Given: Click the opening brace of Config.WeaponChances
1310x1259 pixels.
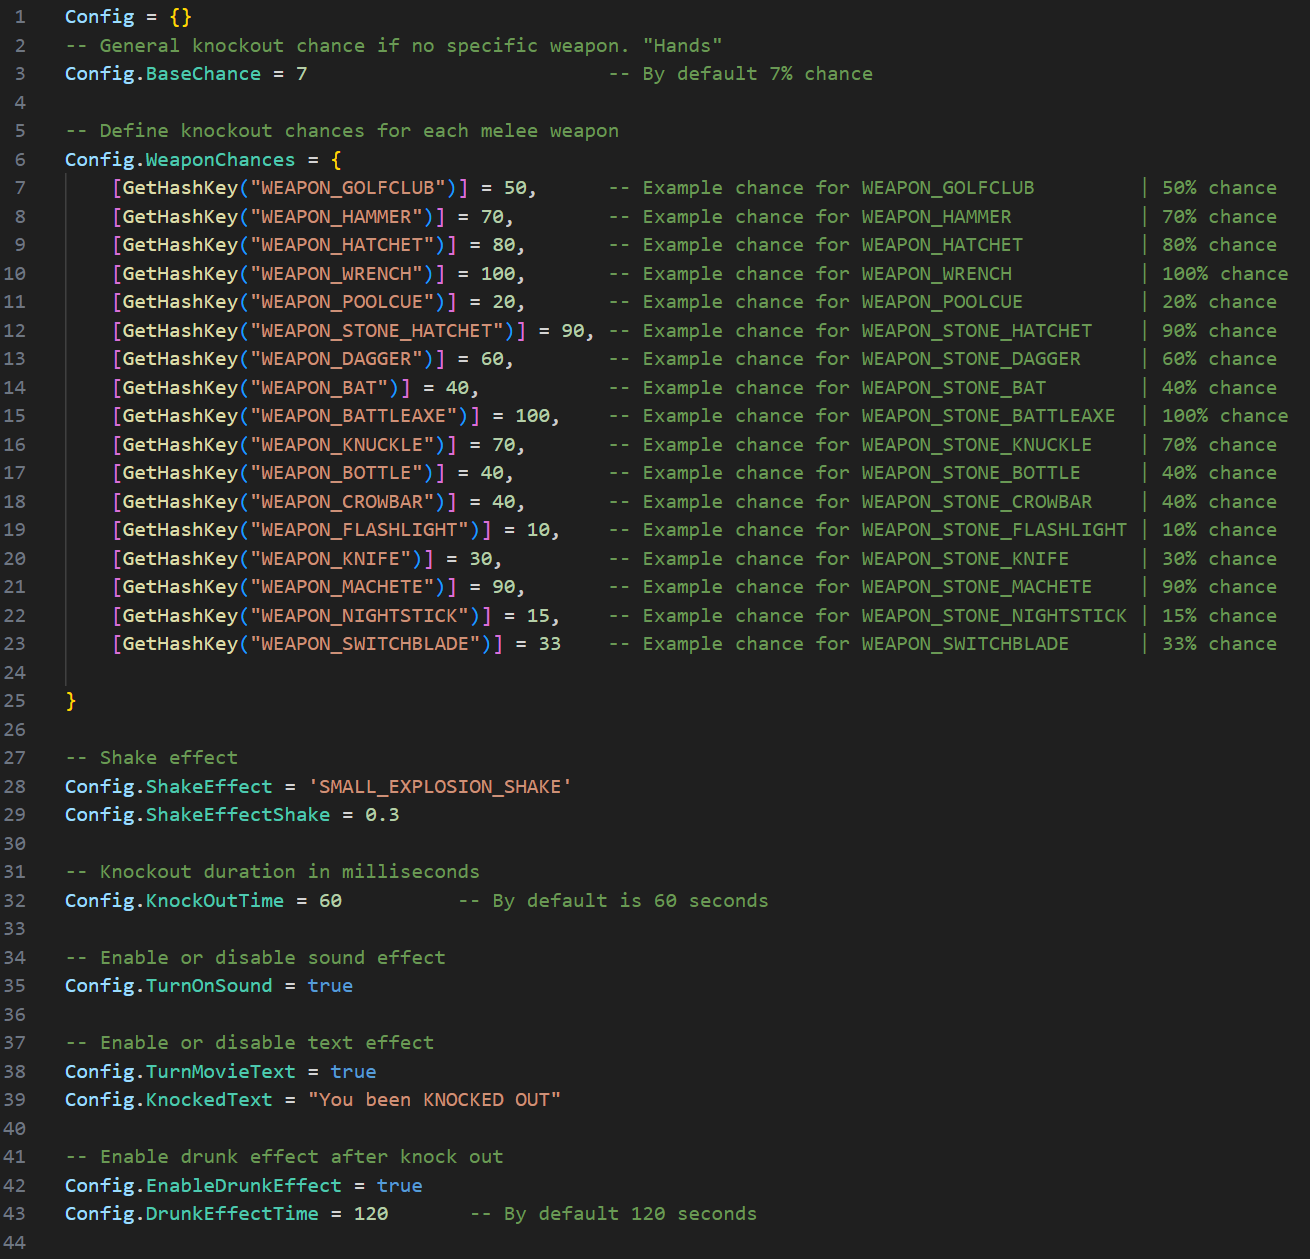Looking at the screenshot, I should (x=336, y=160).
